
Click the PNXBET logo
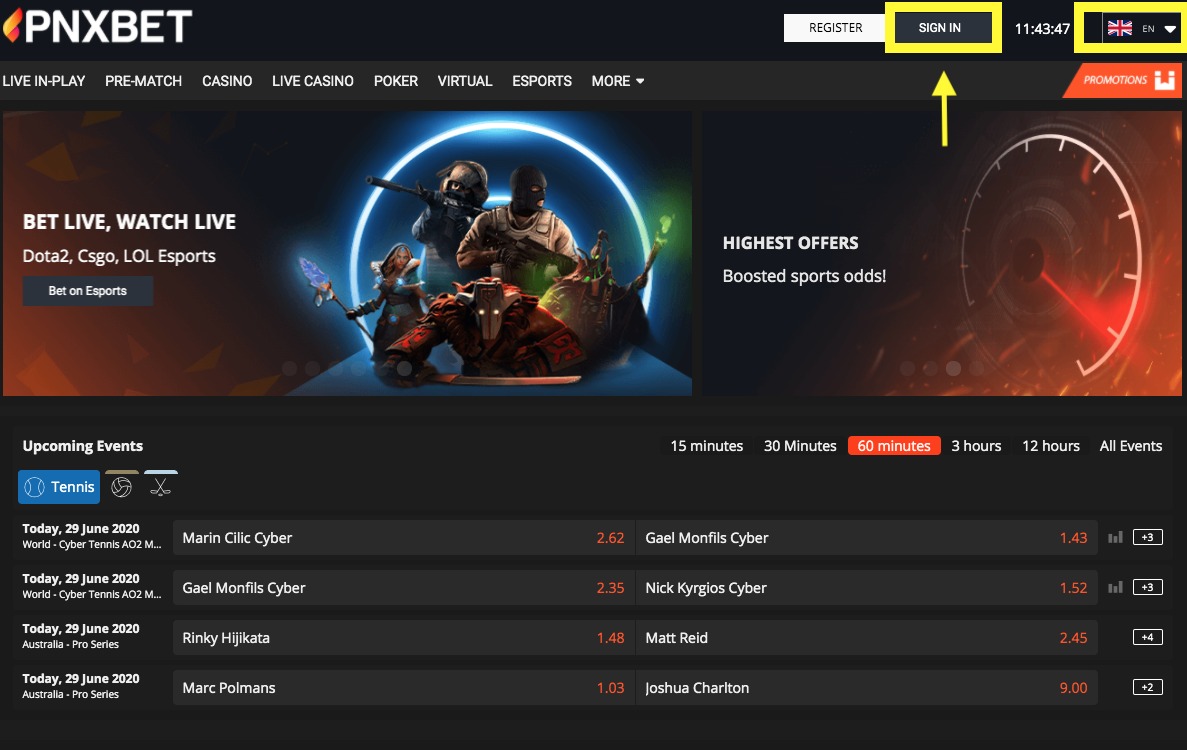(98, 26)
